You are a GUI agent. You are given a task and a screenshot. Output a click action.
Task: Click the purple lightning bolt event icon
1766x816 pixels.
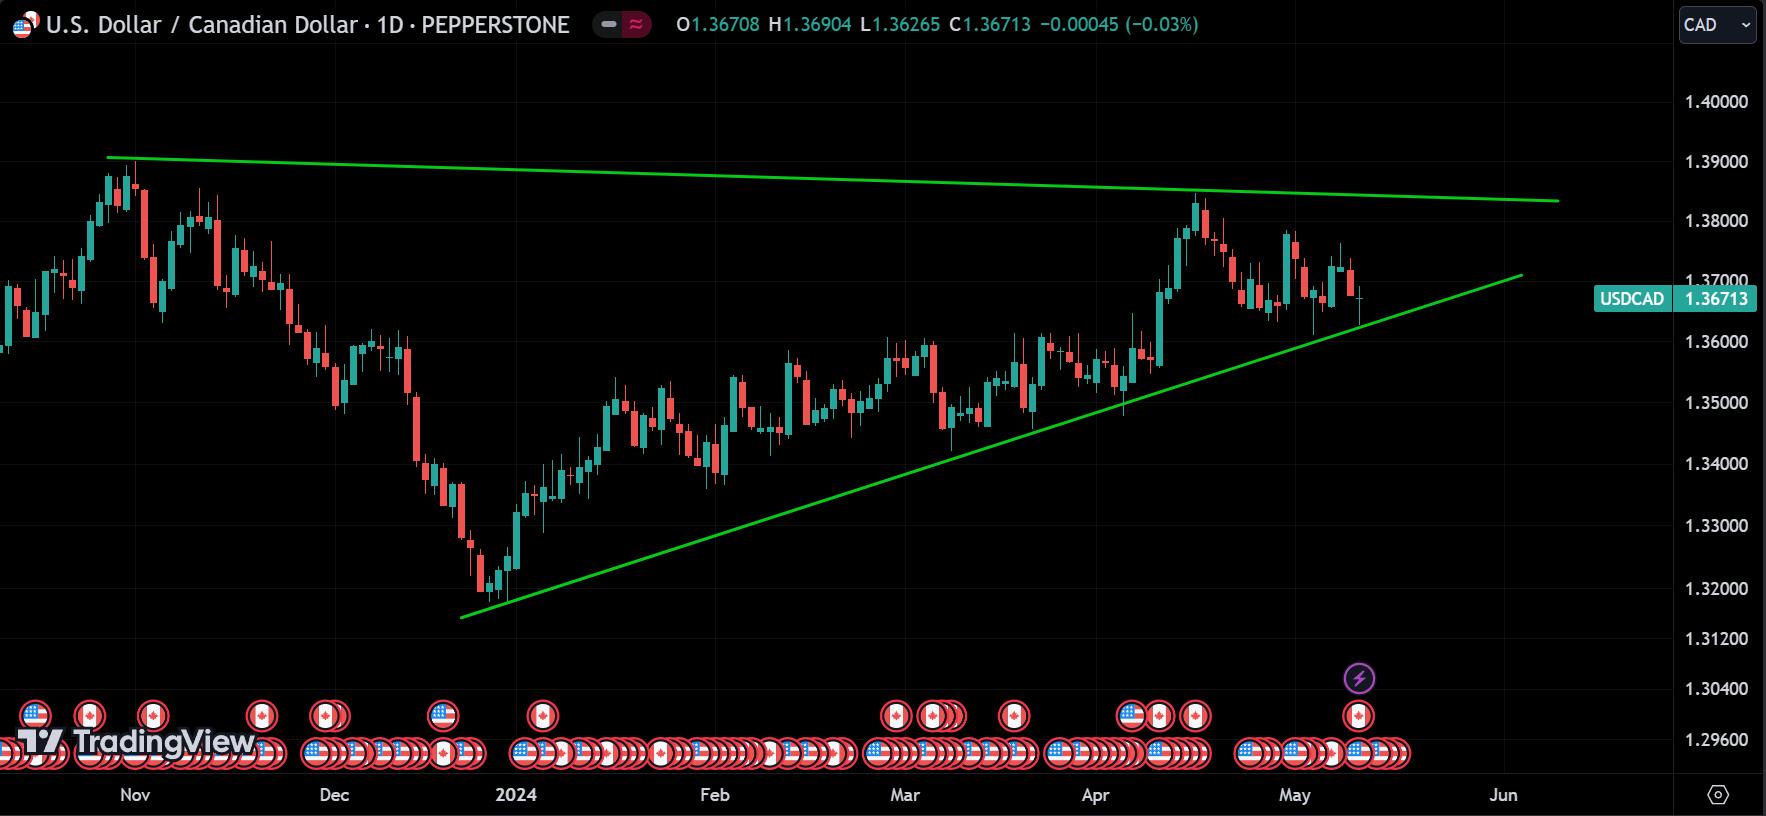click(x=1359, y=679)
